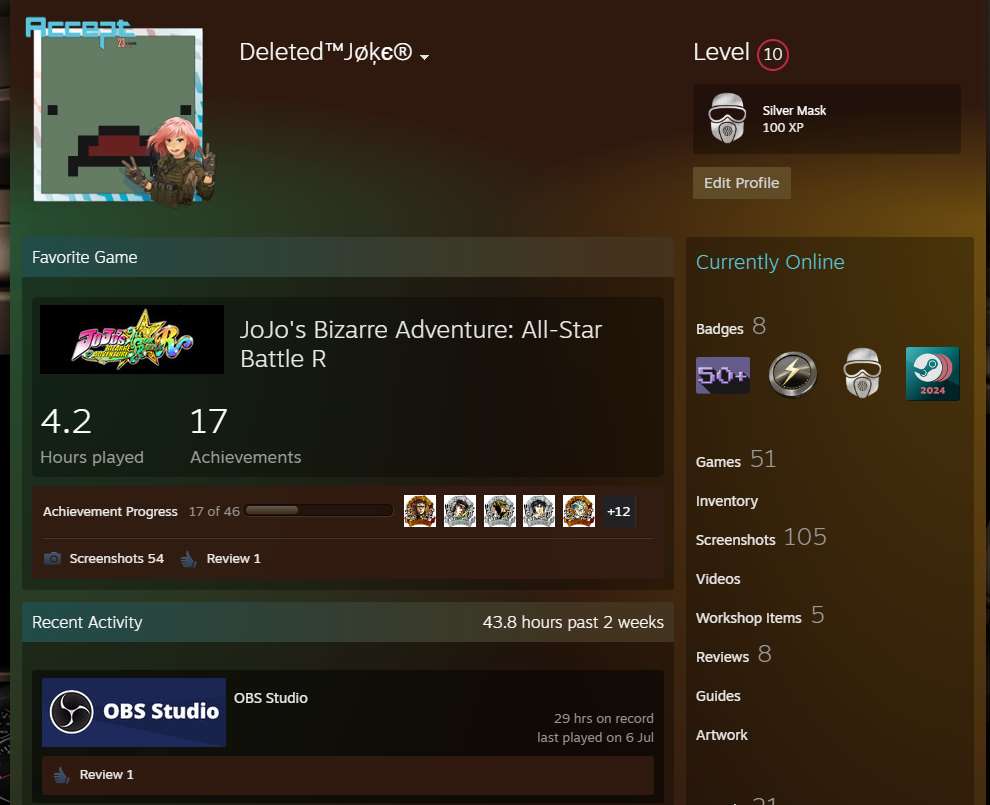Click the second JoJo achievement icon
Viewport: 990px width, 805px height.
460,511
